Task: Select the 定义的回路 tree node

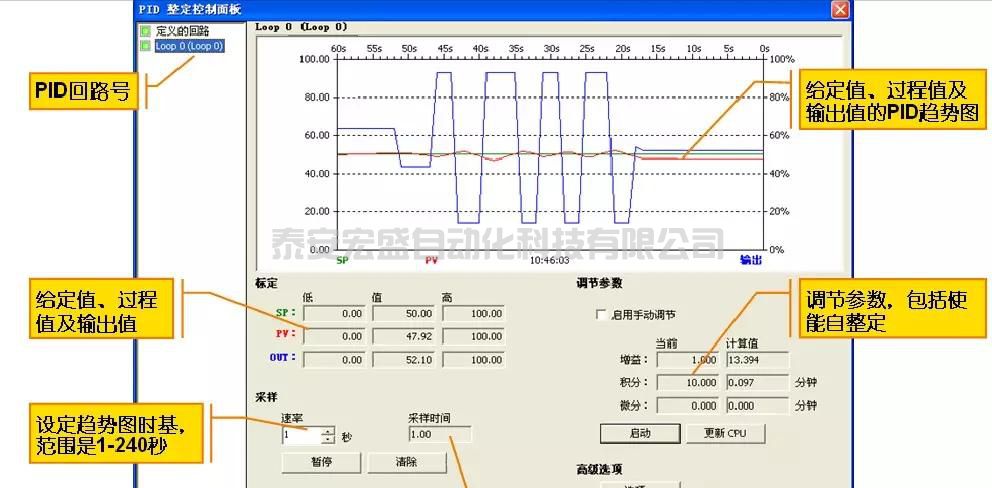Action: [182, 31]
